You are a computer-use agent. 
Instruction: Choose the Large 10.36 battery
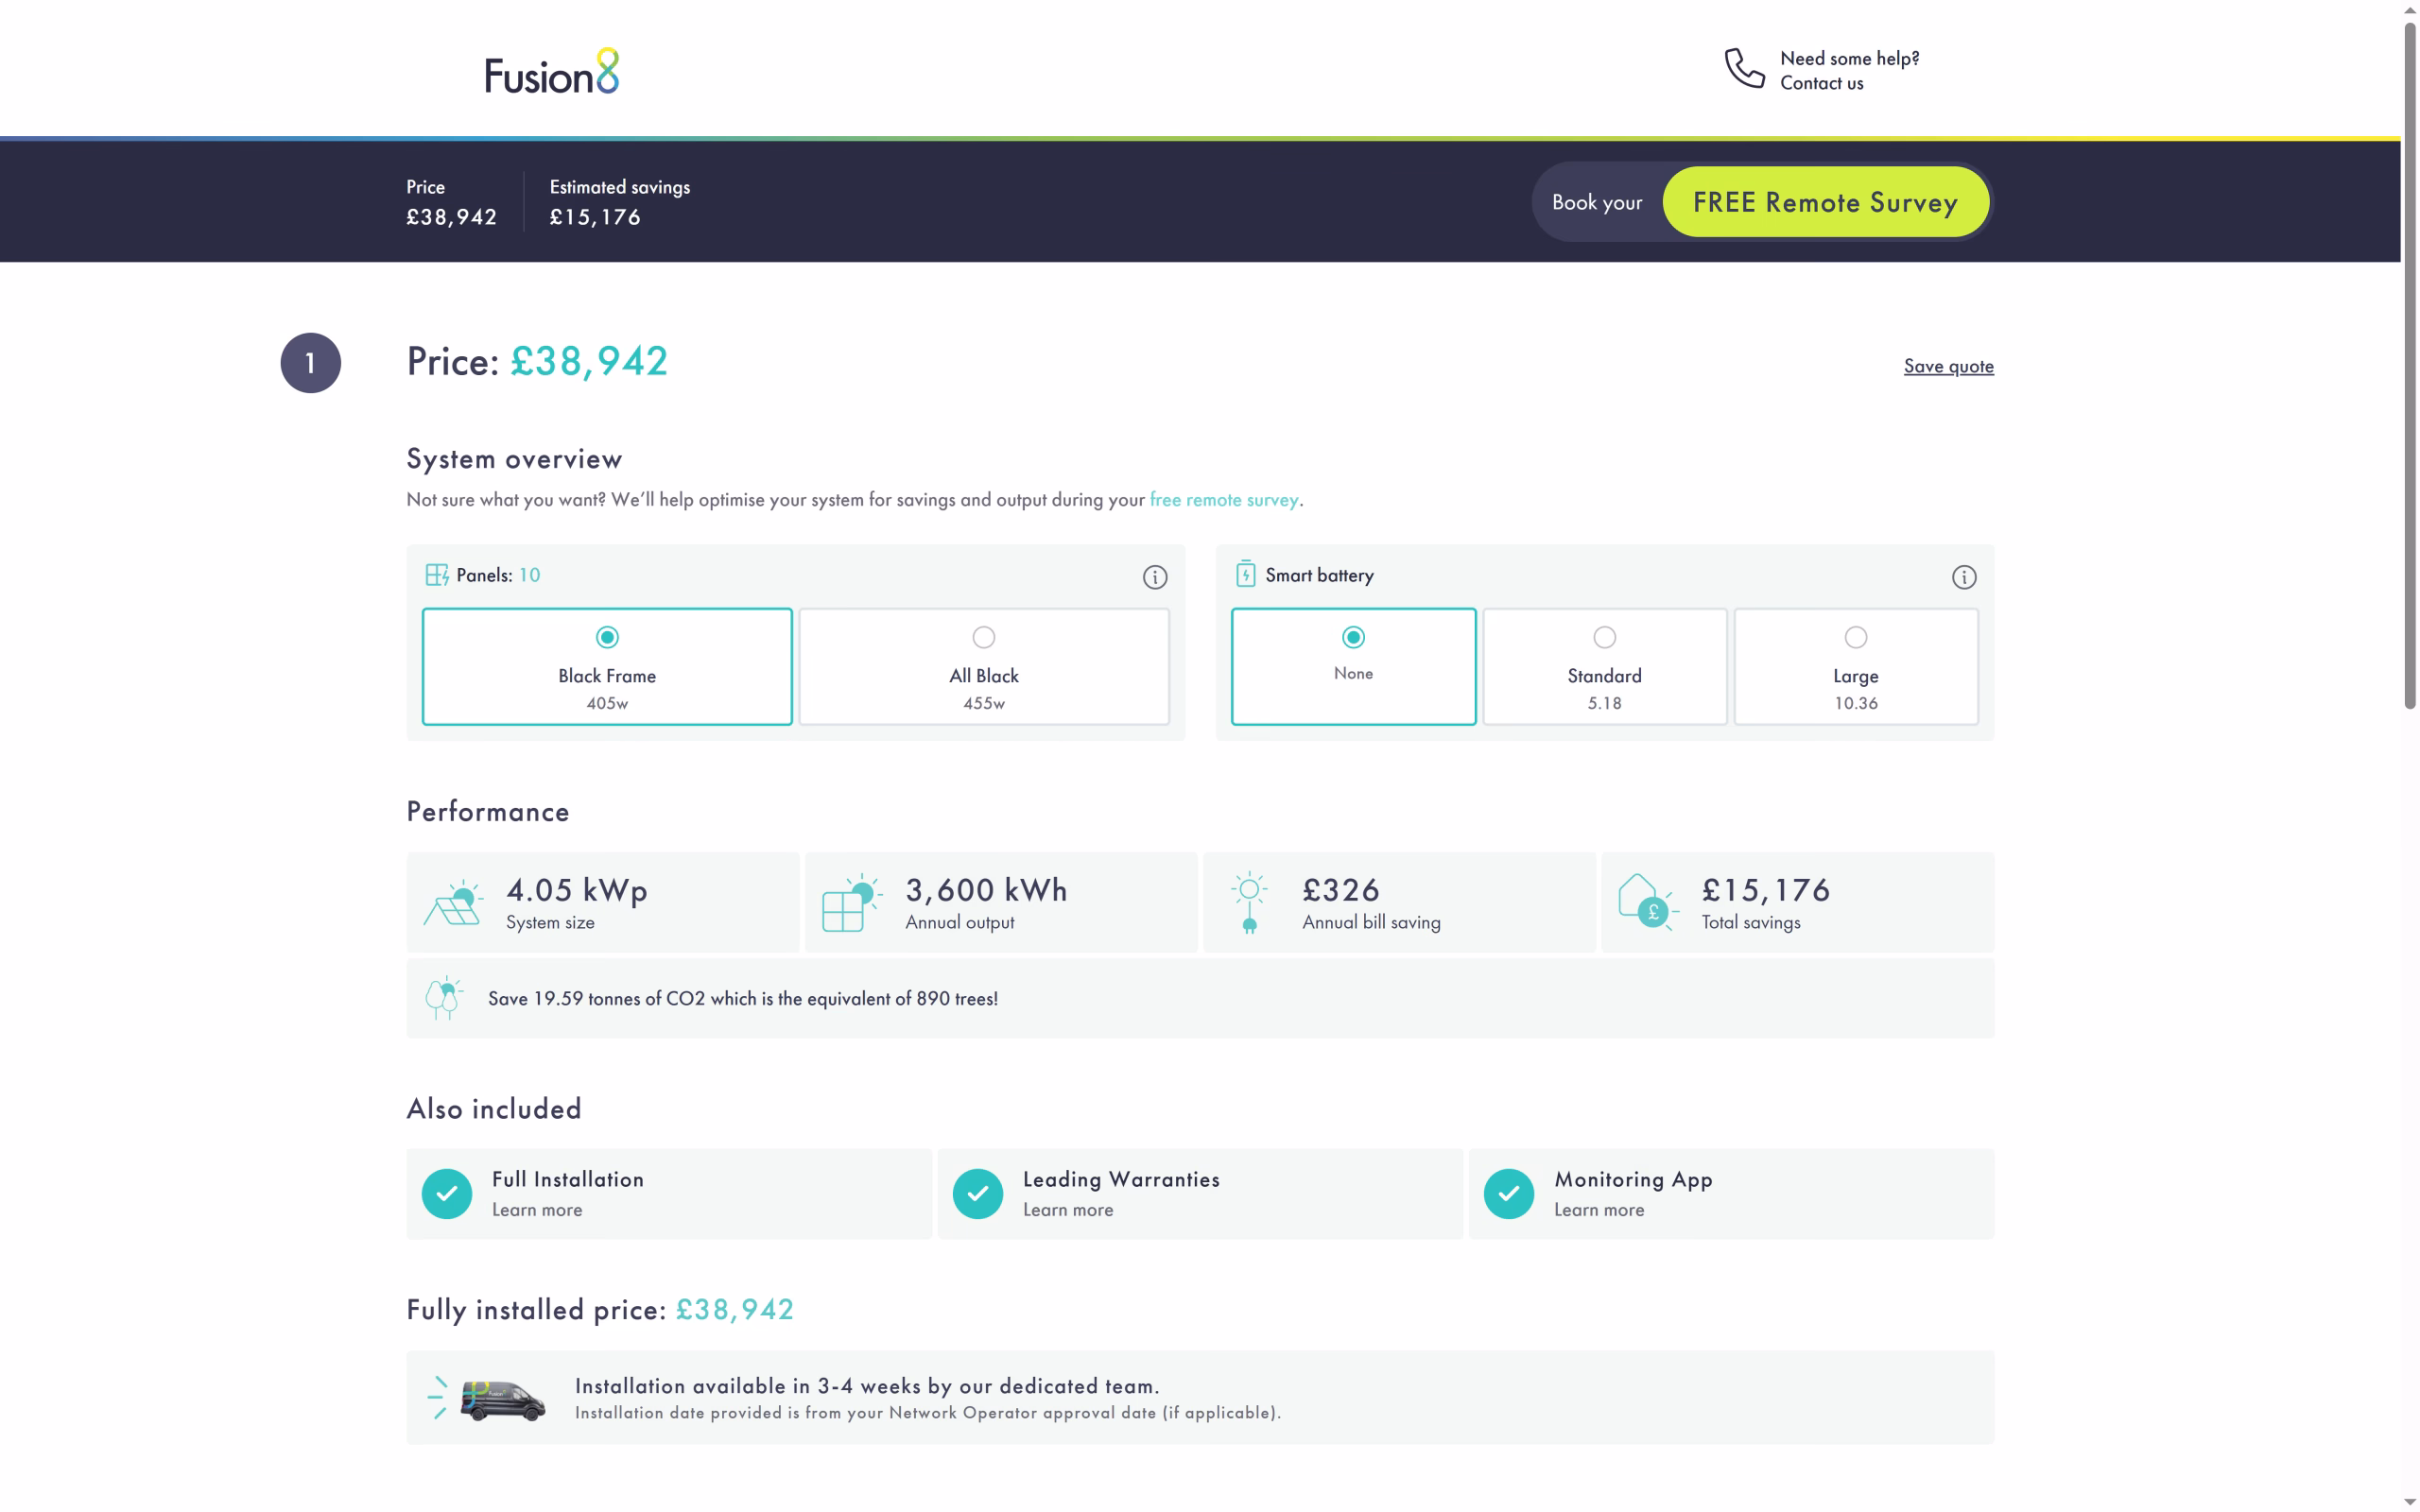[x=1855, y=666]
